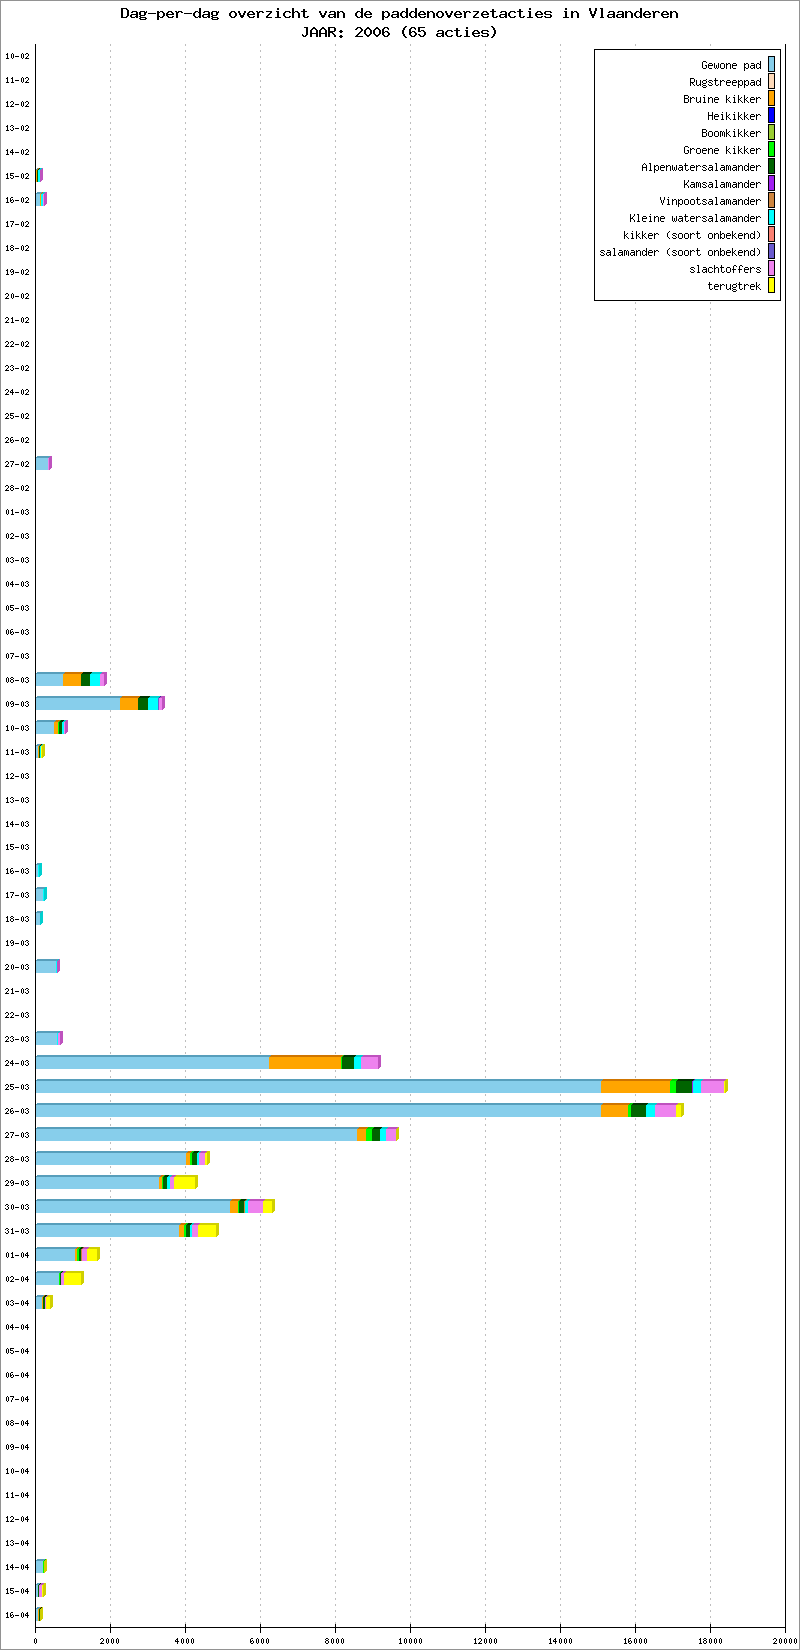Click the light blue 30-03 bar segment
This screenshot has height=1650, width=800.
pos(132,1206)
